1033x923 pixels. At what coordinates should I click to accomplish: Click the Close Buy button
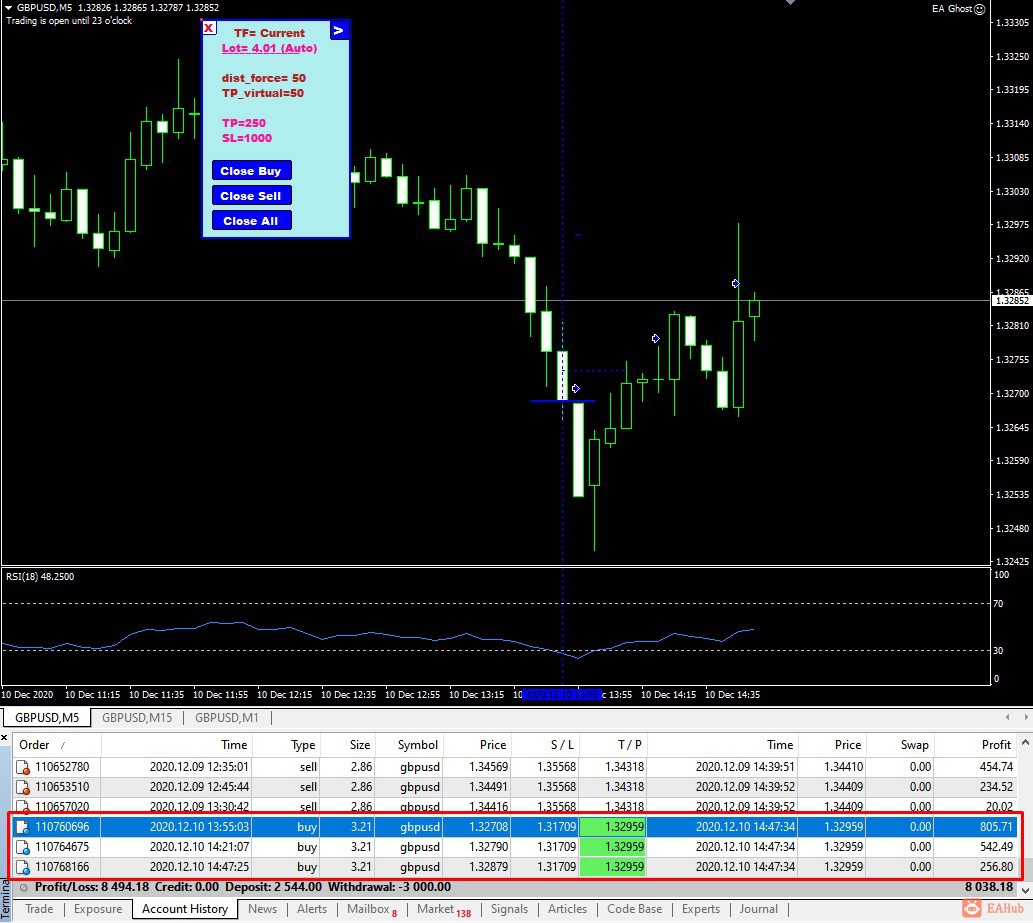(251, 171)
